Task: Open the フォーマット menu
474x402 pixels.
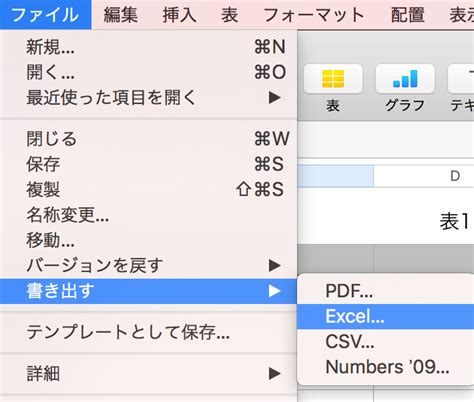Action: [x=314, y=15]
